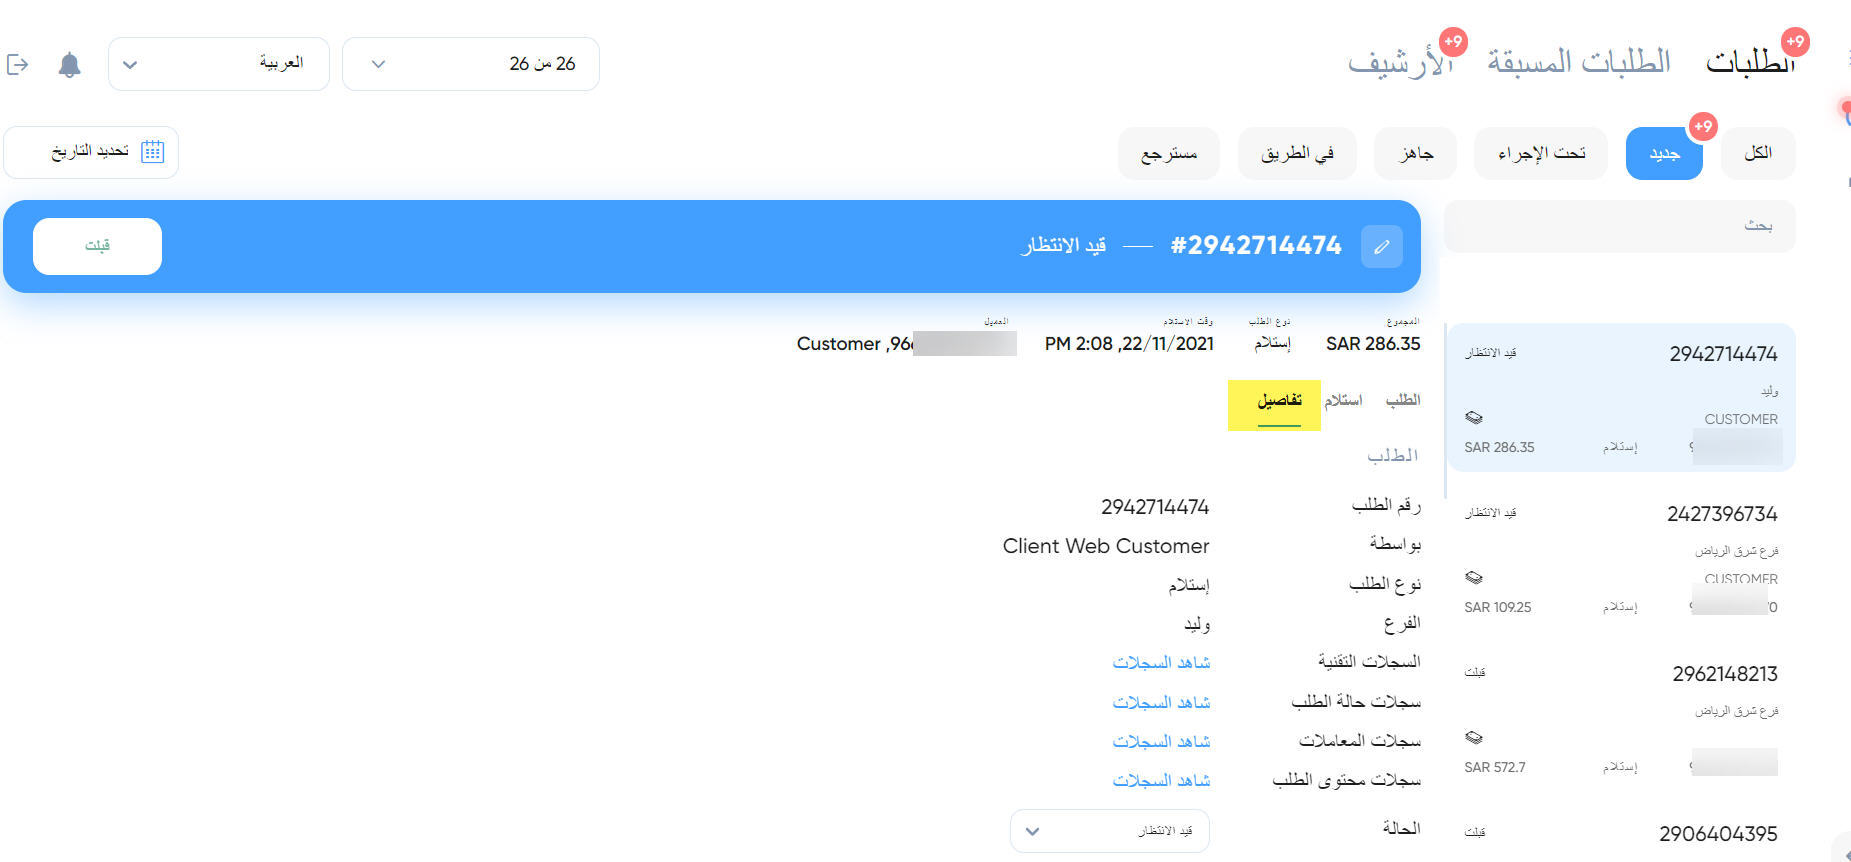The height and width of the screenshot is (862, 1851).
Task: Click the تحديد التاريخ date button
Action: (91, 152)
